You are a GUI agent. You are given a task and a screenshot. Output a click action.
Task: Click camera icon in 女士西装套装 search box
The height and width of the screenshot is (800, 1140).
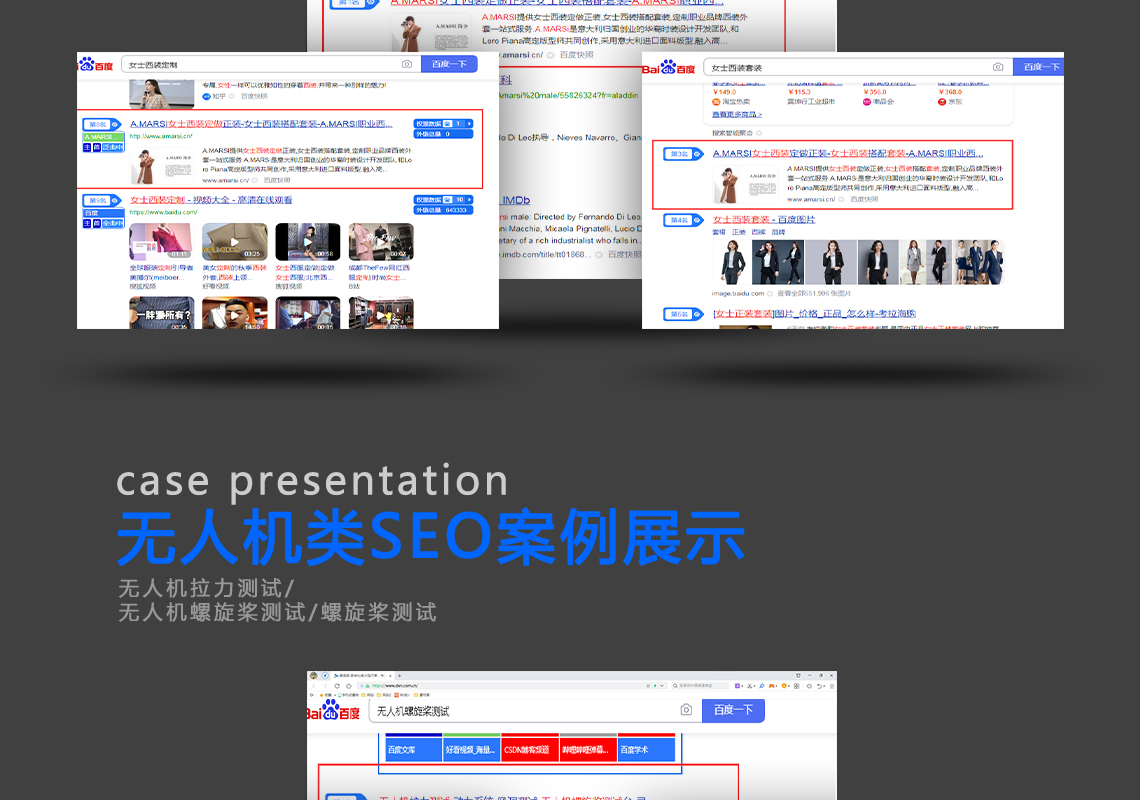[x=997, y=67]
